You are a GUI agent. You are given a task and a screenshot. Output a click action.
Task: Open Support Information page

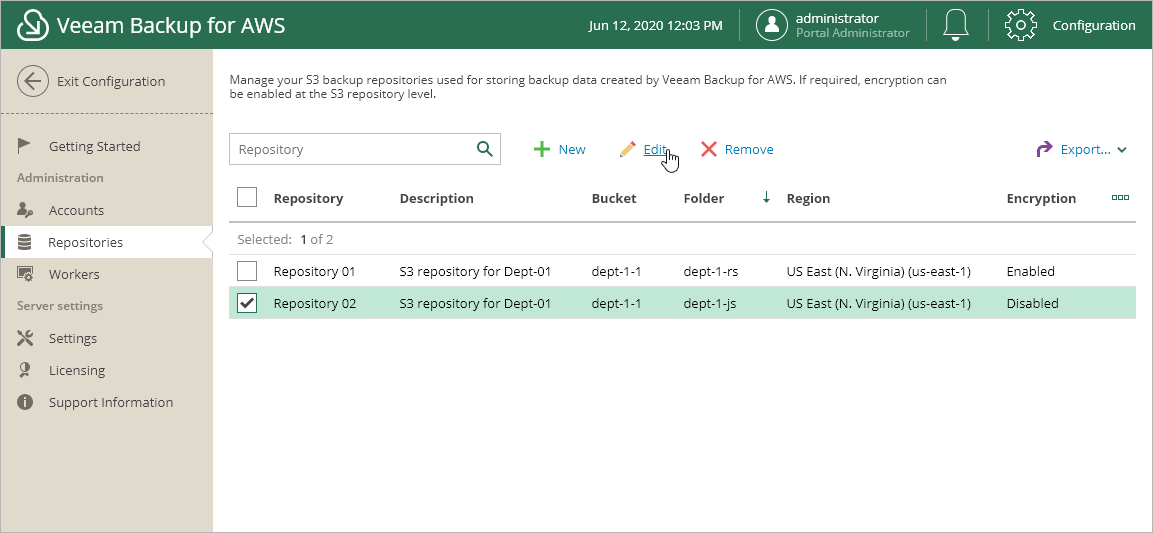coord(111,402)
